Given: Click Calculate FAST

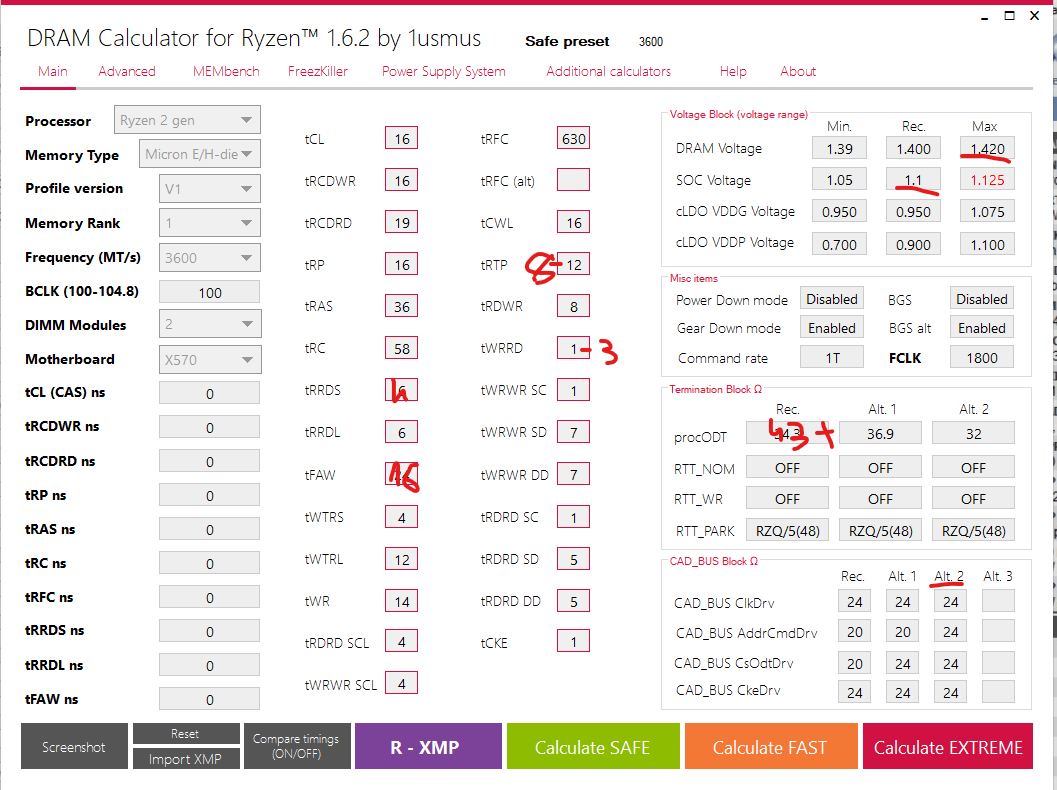Looking at the screenshot, I should [x=771, y=746].
